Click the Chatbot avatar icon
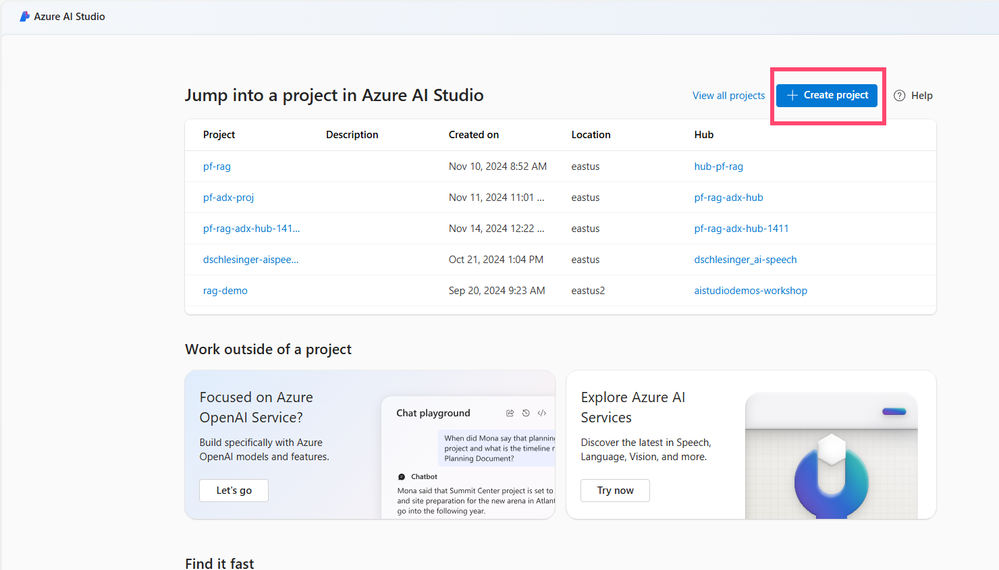Viewport: 999px width, 570px height. [401, 476]
